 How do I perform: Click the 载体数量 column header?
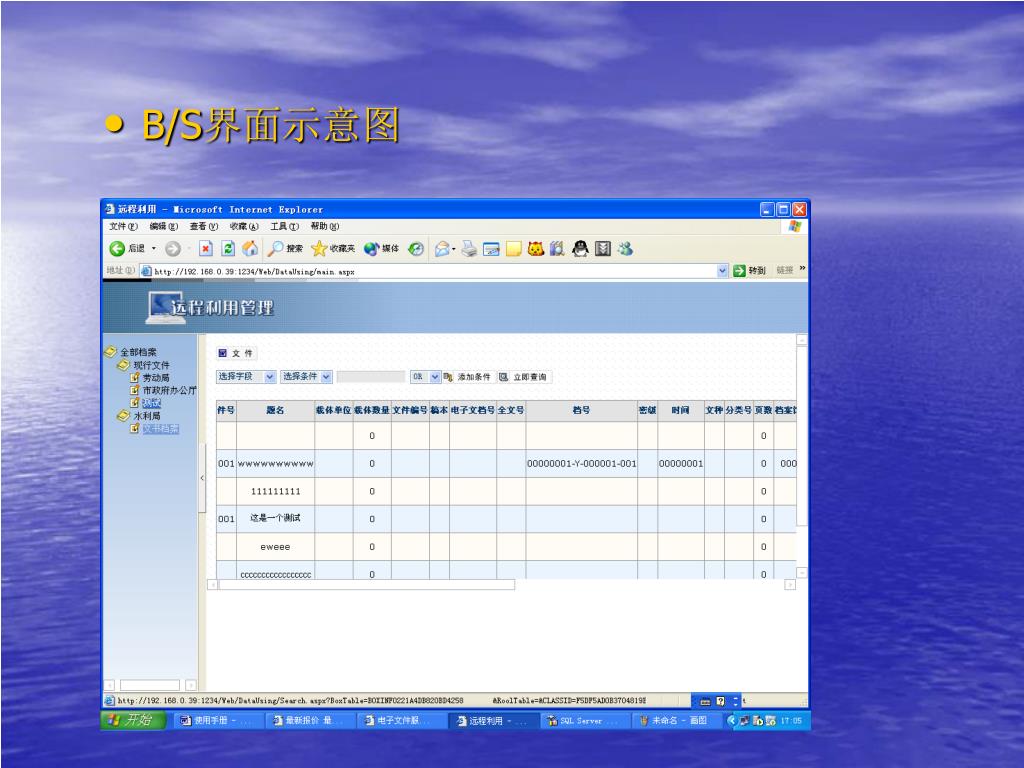372,410
